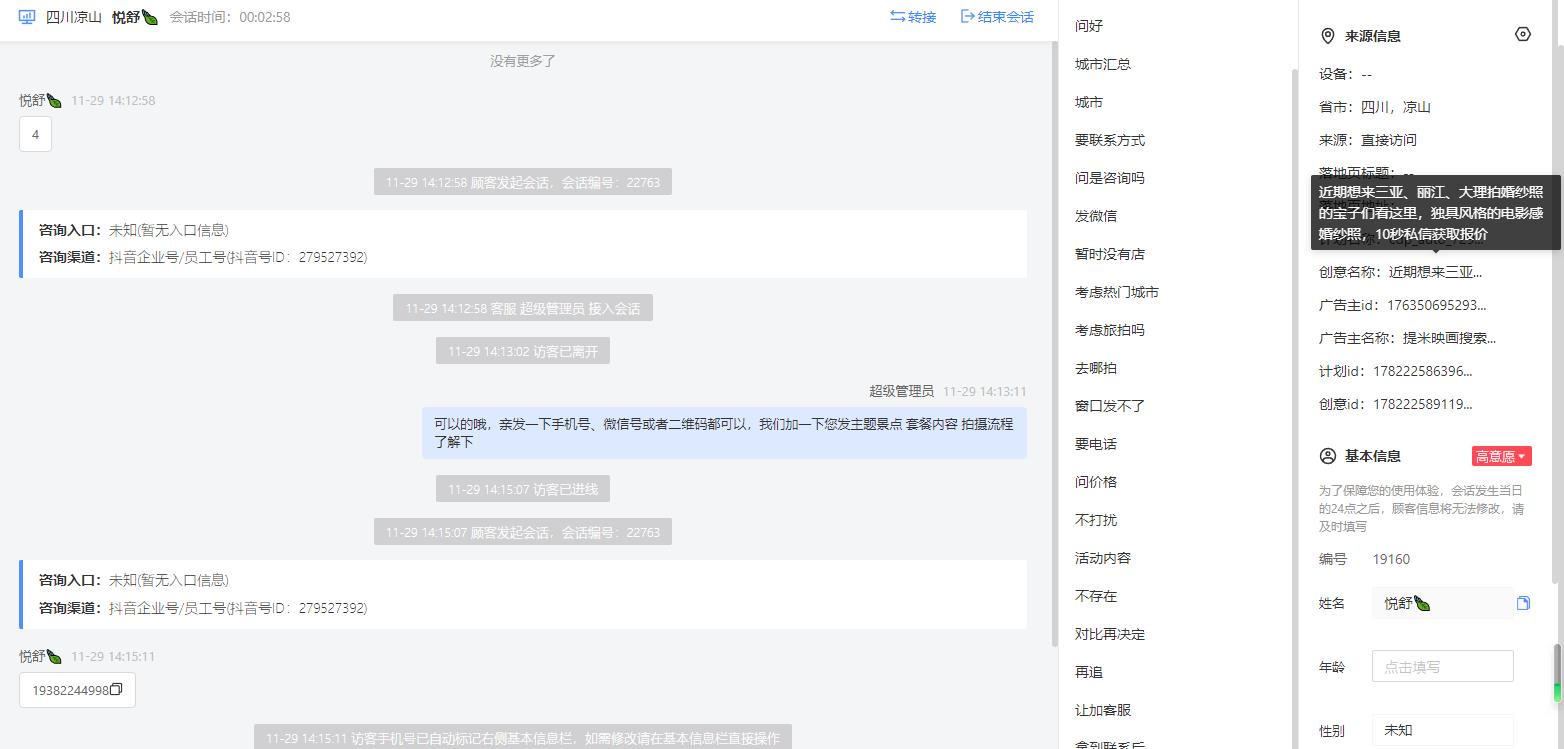Click the 省市: 四川, 凉山 line

1375,107
